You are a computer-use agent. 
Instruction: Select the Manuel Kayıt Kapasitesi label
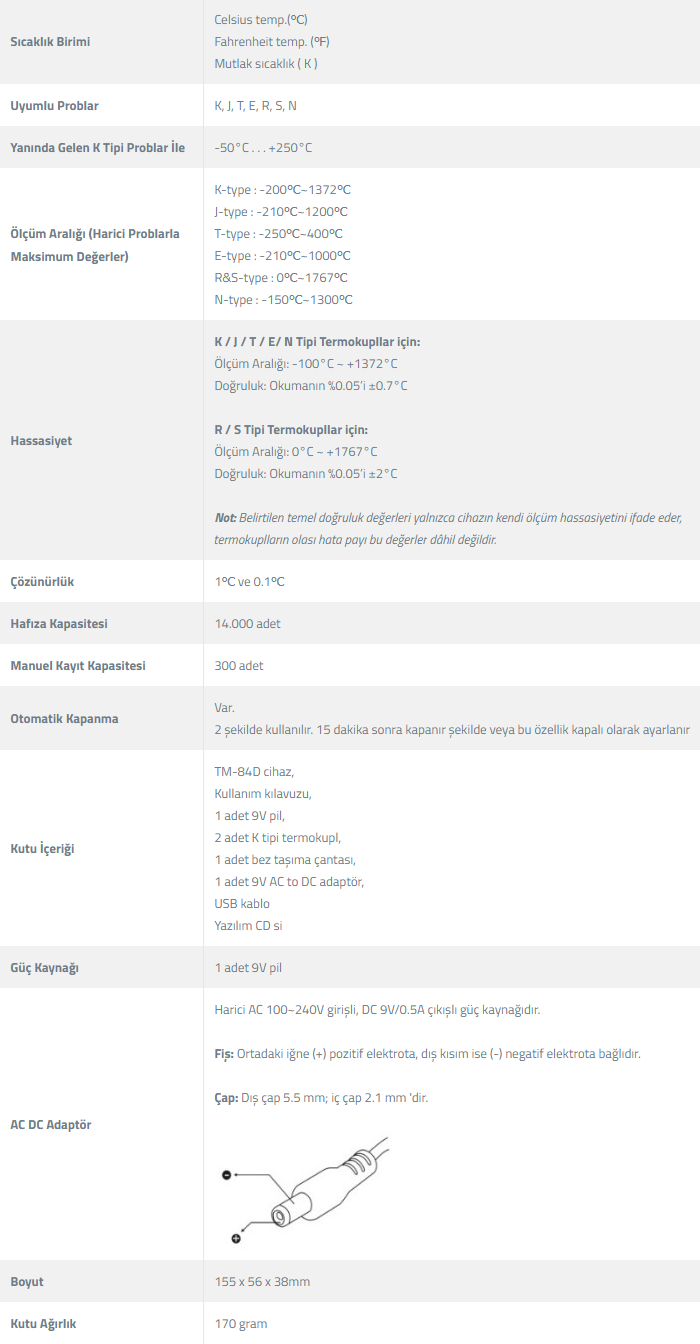pyautogui.click(x=78, y=666)
